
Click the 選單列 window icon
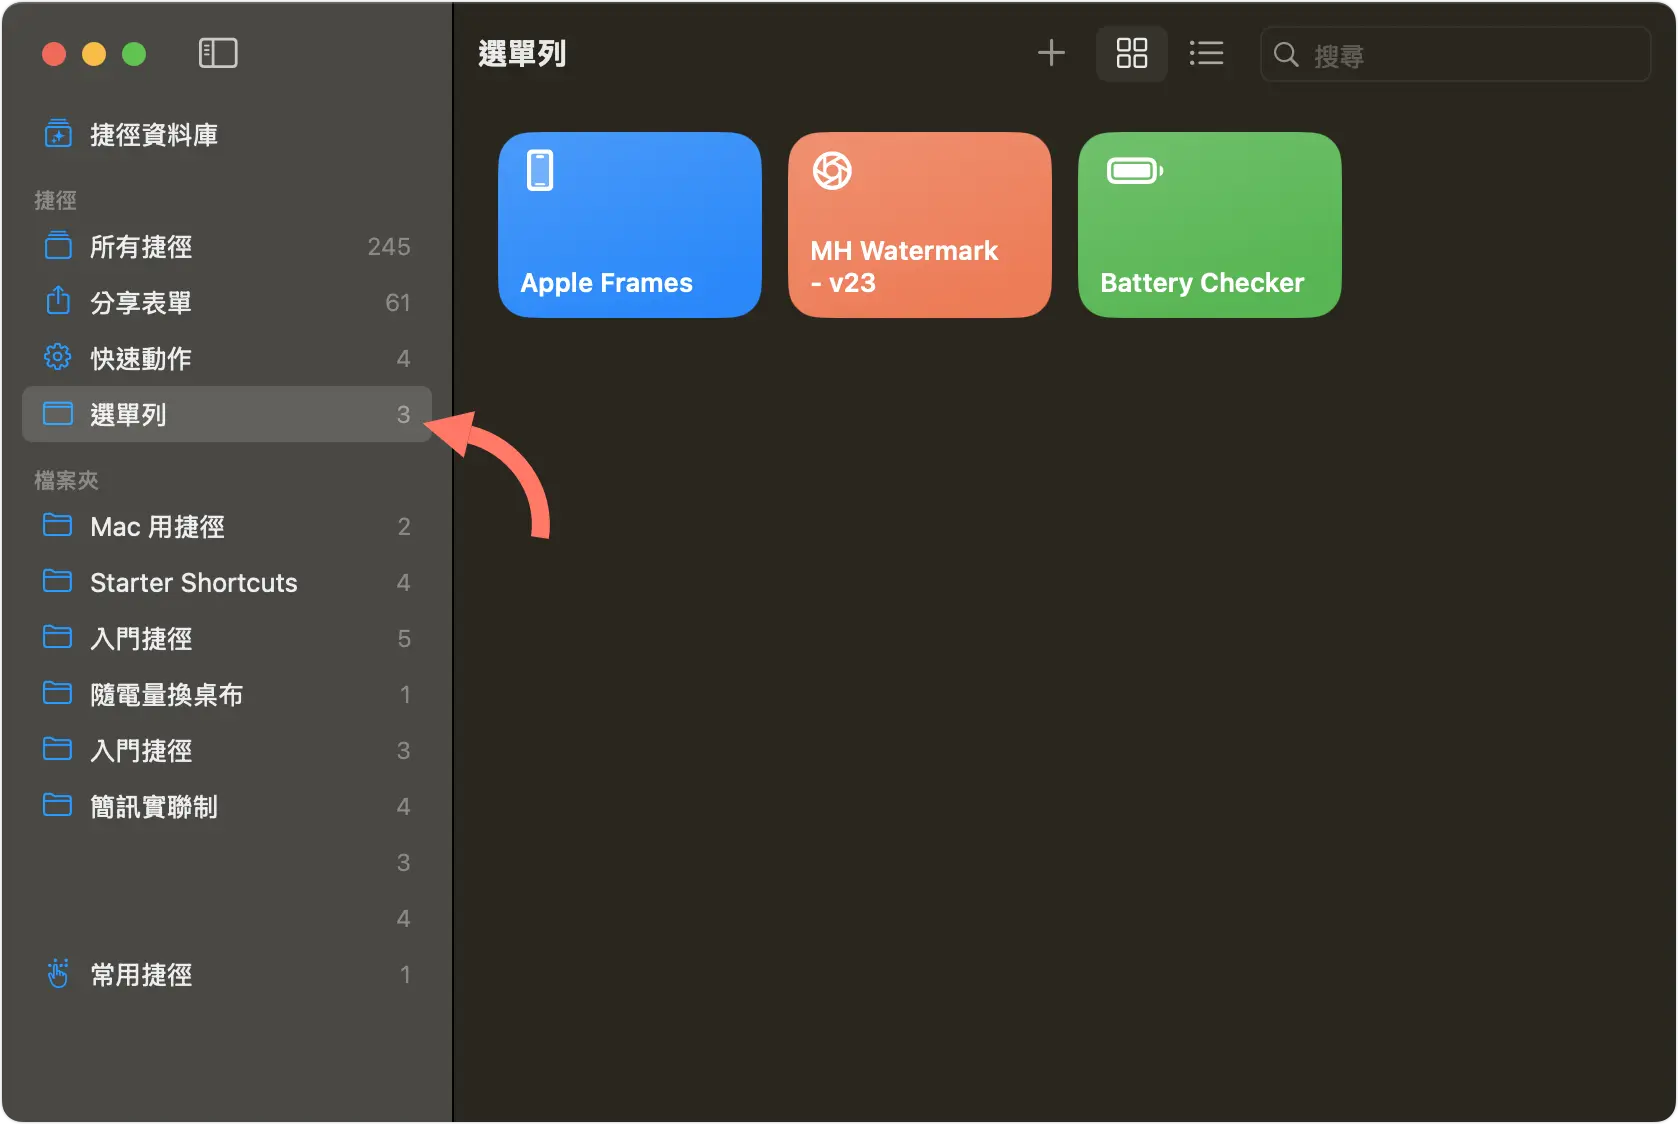[x=58, y=413]
